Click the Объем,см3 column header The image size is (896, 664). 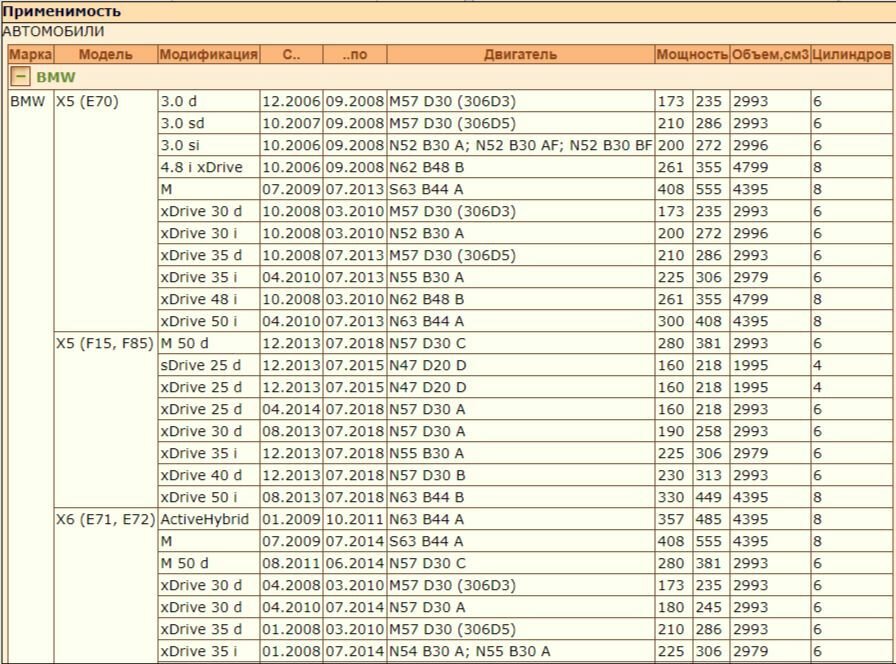point(770,55)
